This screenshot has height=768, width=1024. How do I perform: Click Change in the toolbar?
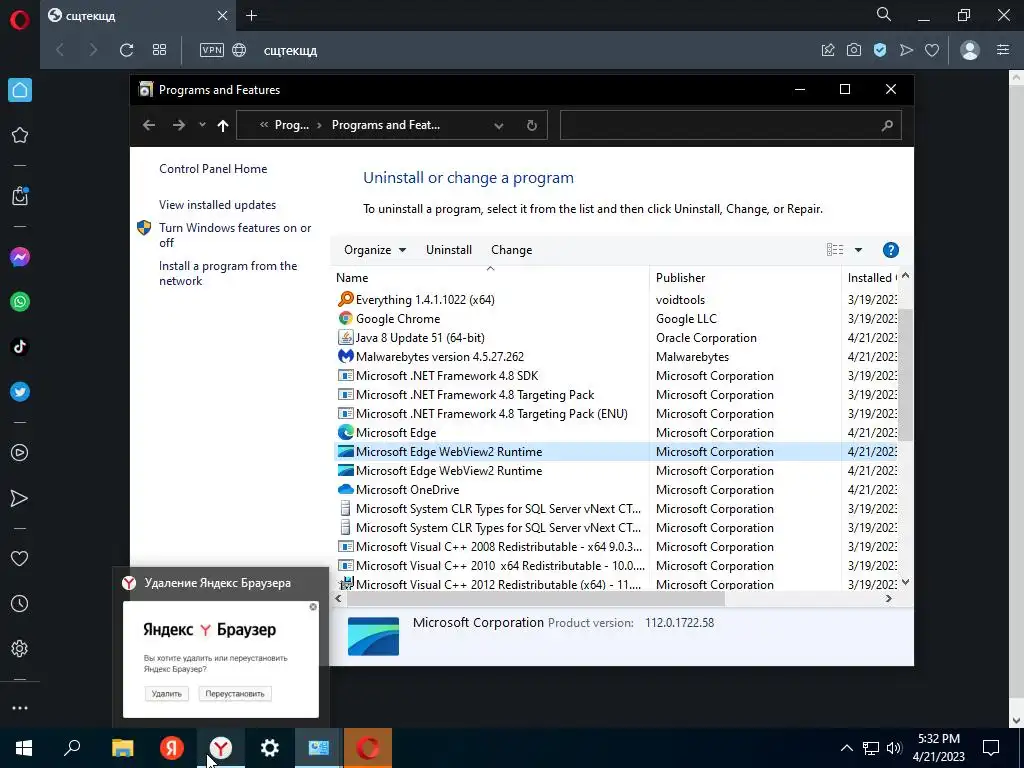tap(511, 250)
